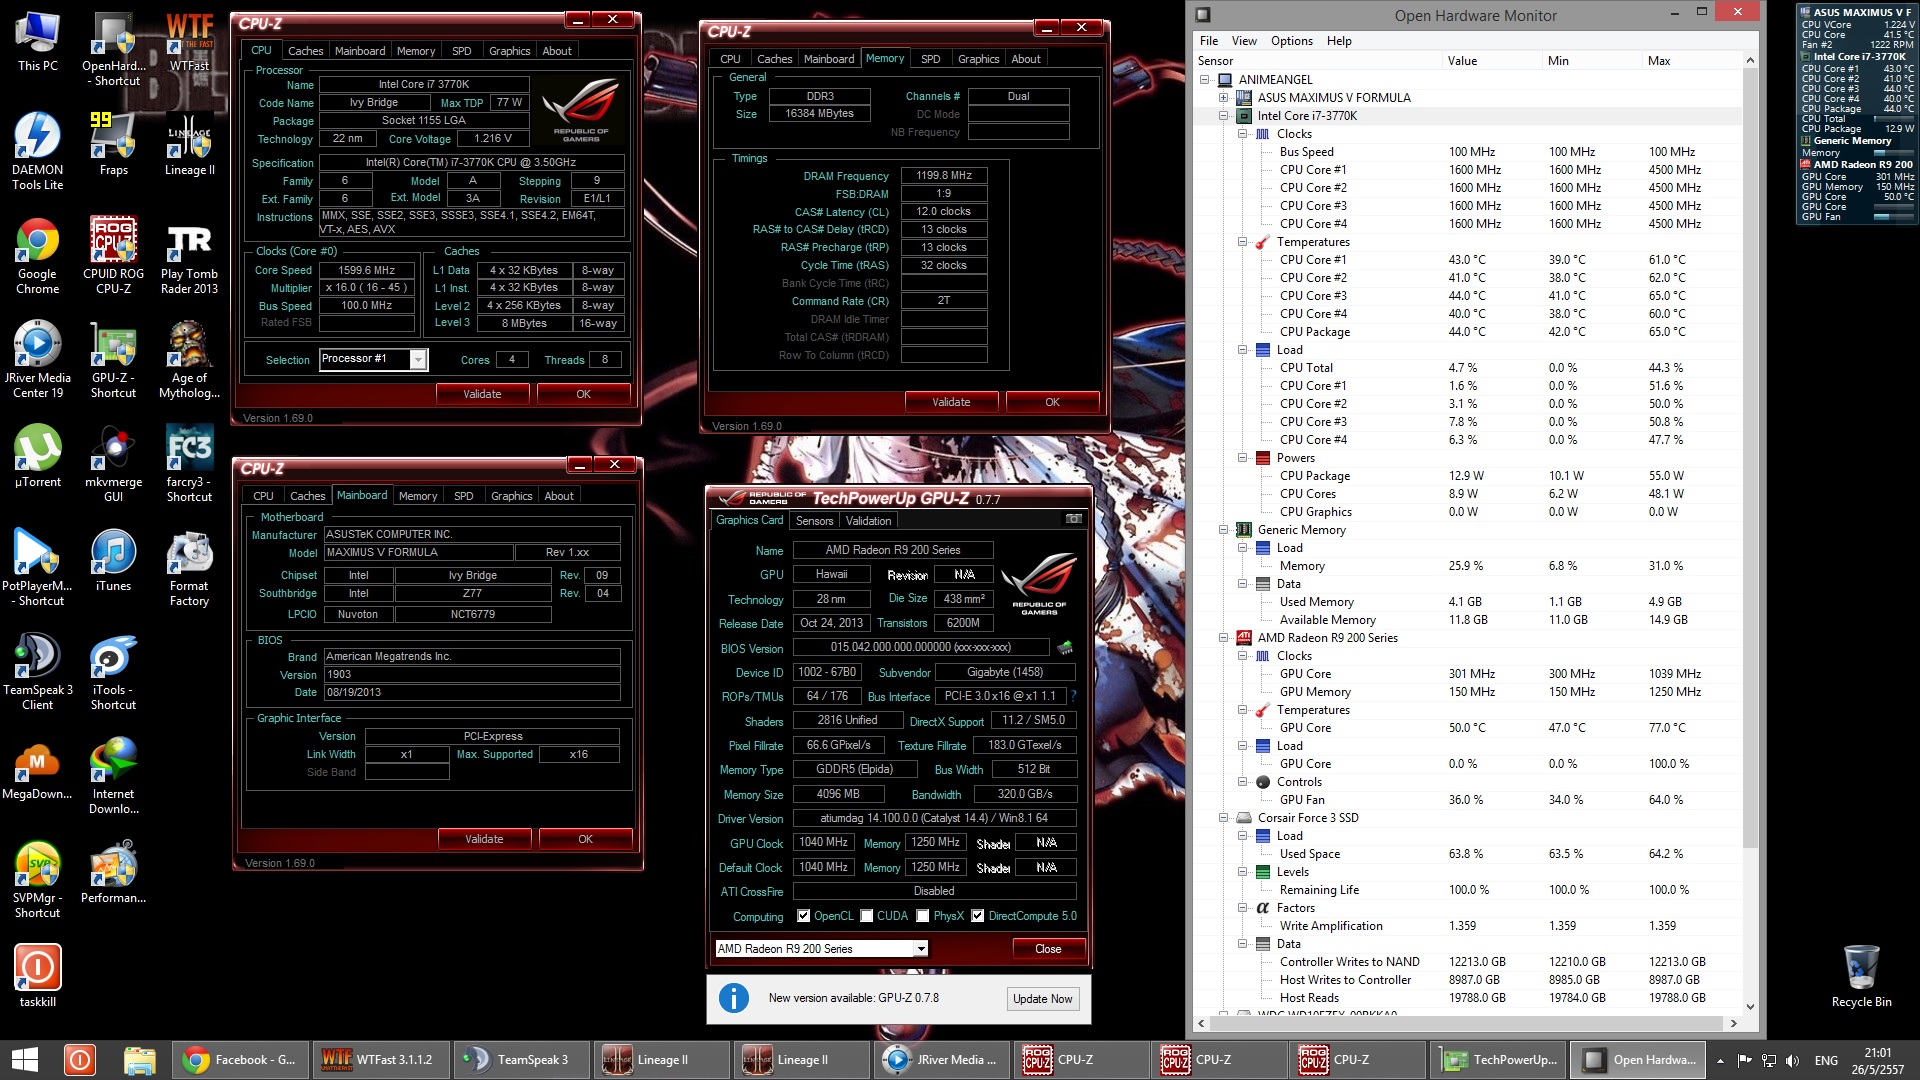Open the Google Chrome desktop icon

click(37, 242)
